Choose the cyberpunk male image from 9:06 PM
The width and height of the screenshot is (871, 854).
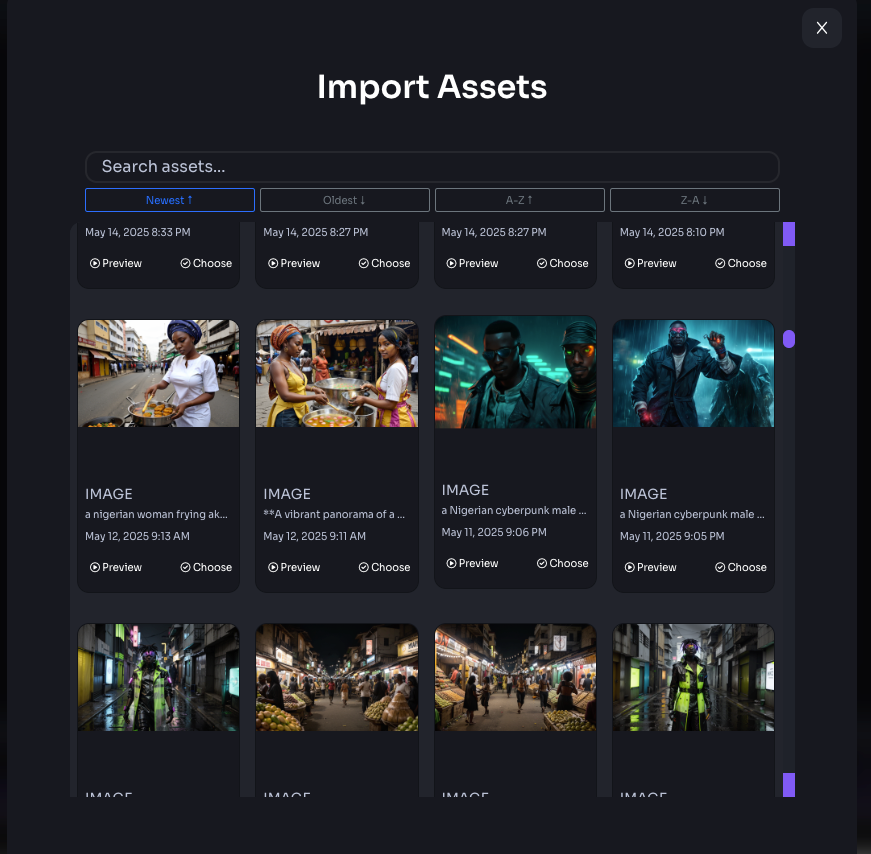coord(562,563)
